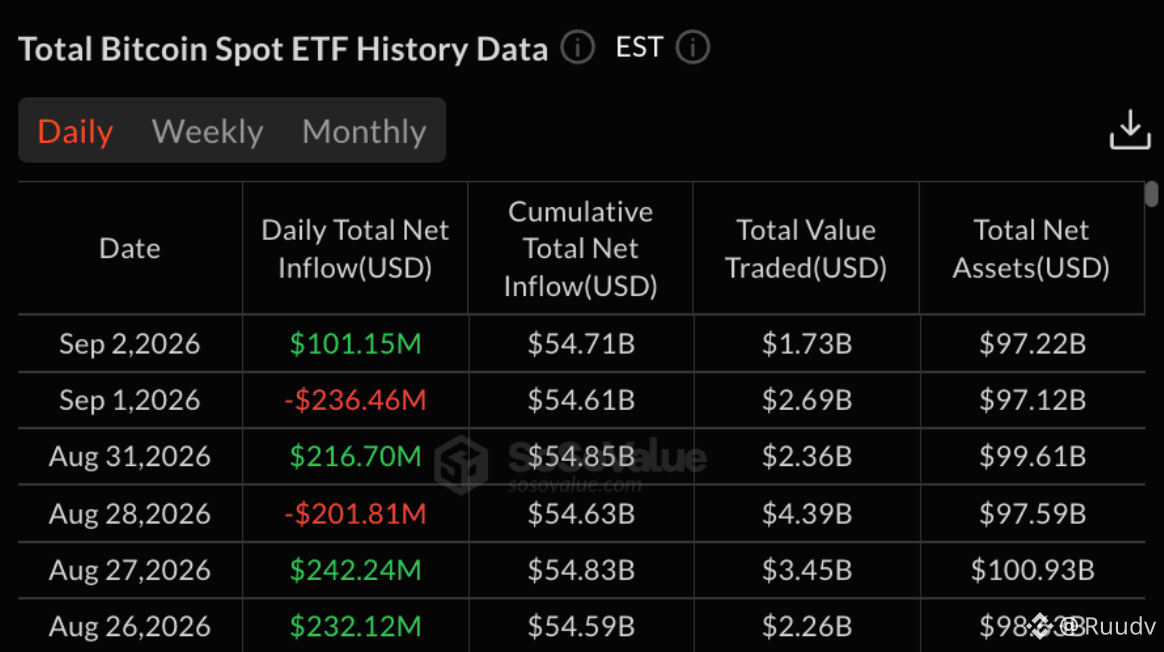Open info icon beside History Data title
Image resolution: width=1164 pixels, height=652 pixels.
click(577, 48)
